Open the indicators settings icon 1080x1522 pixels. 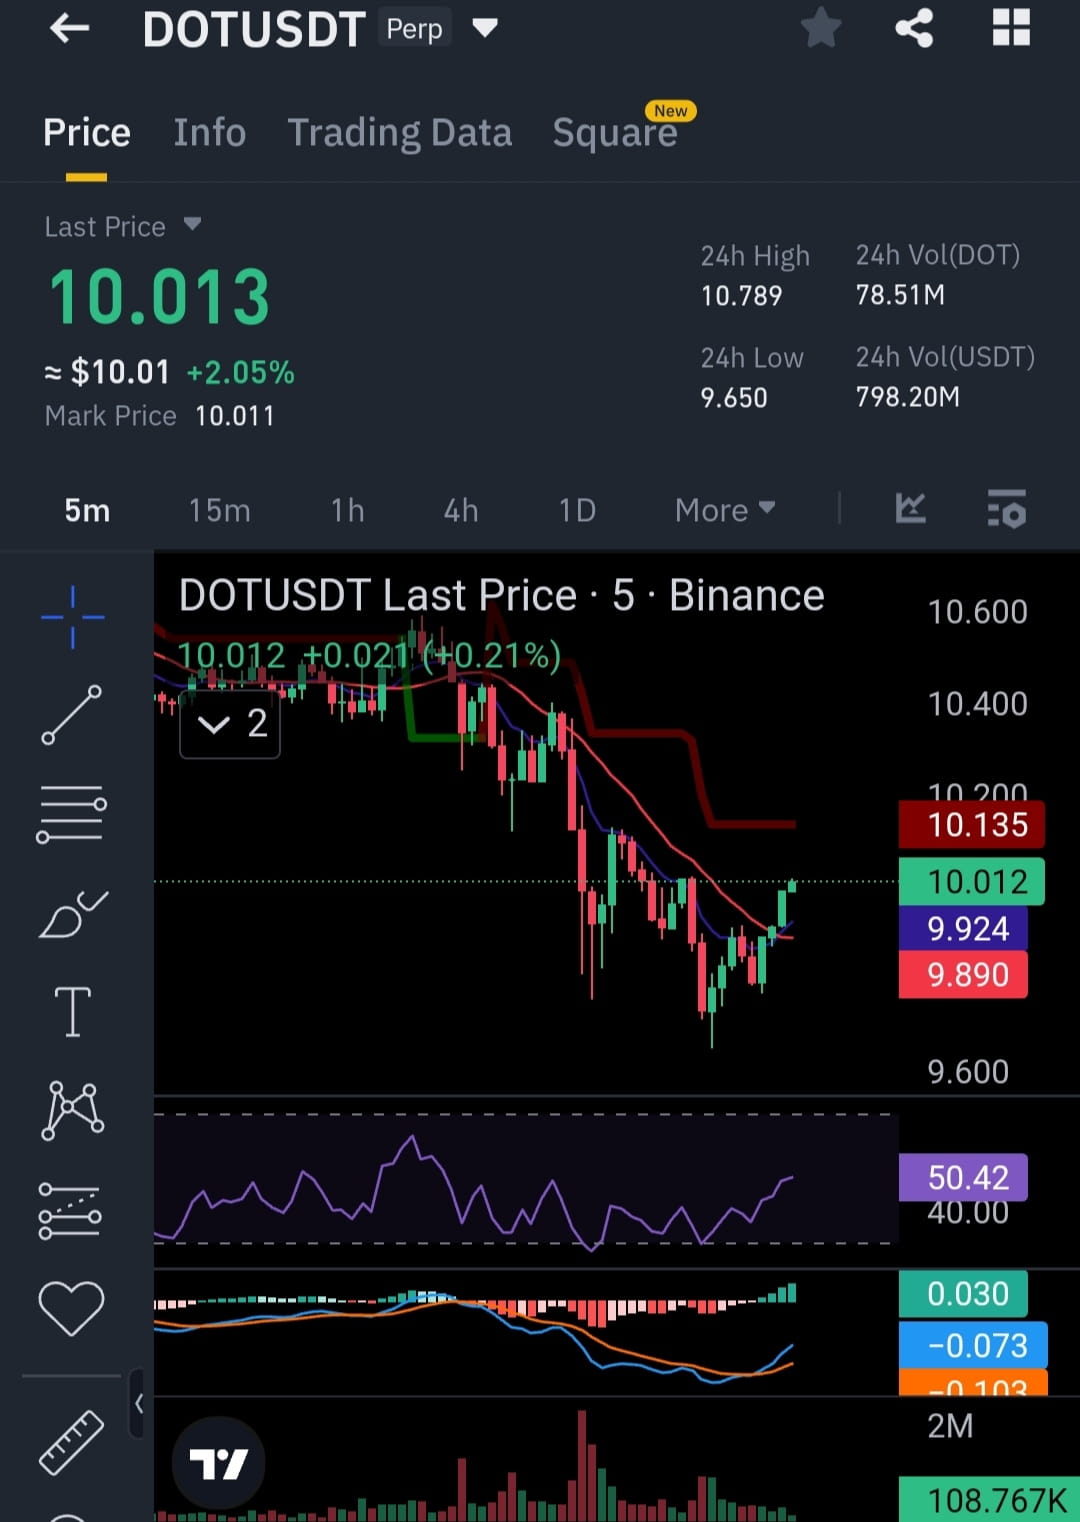coord(1006,509)
